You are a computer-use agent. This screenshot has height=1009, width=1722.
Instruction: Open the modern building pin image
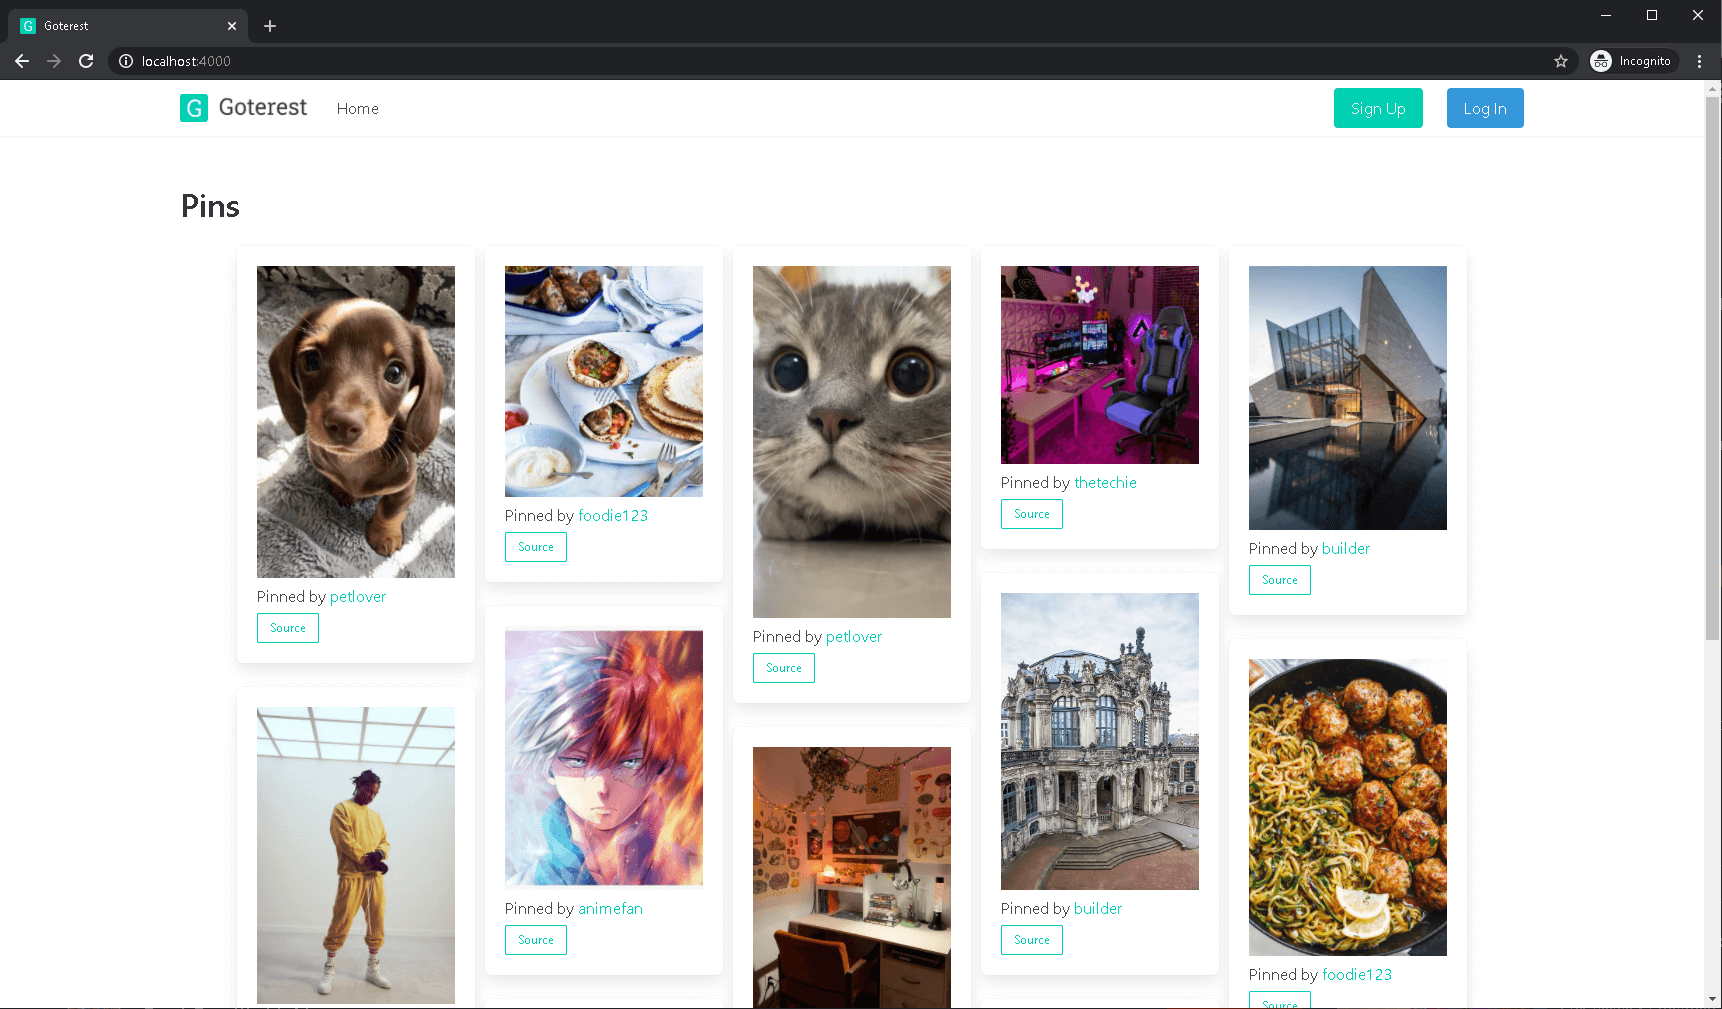pos(1348,398)
